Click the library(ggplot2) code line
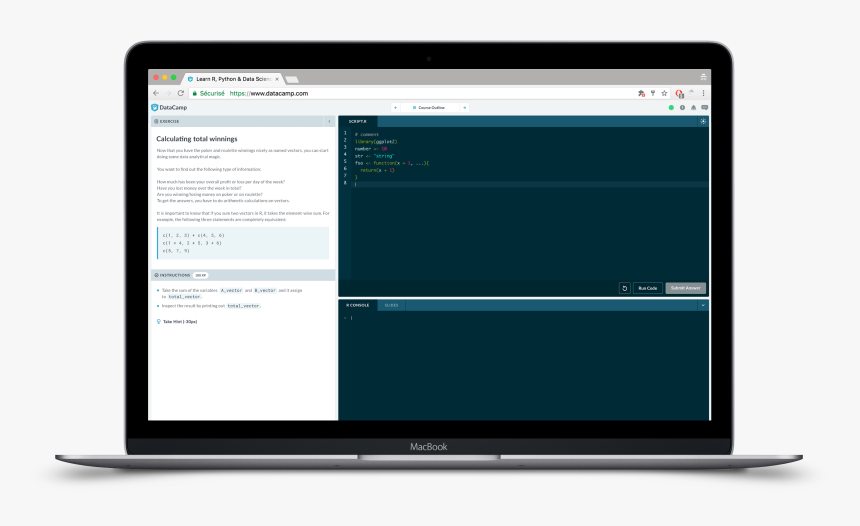Screen dimensions: 860x526 pyautogui.click(x=376, y=142)
